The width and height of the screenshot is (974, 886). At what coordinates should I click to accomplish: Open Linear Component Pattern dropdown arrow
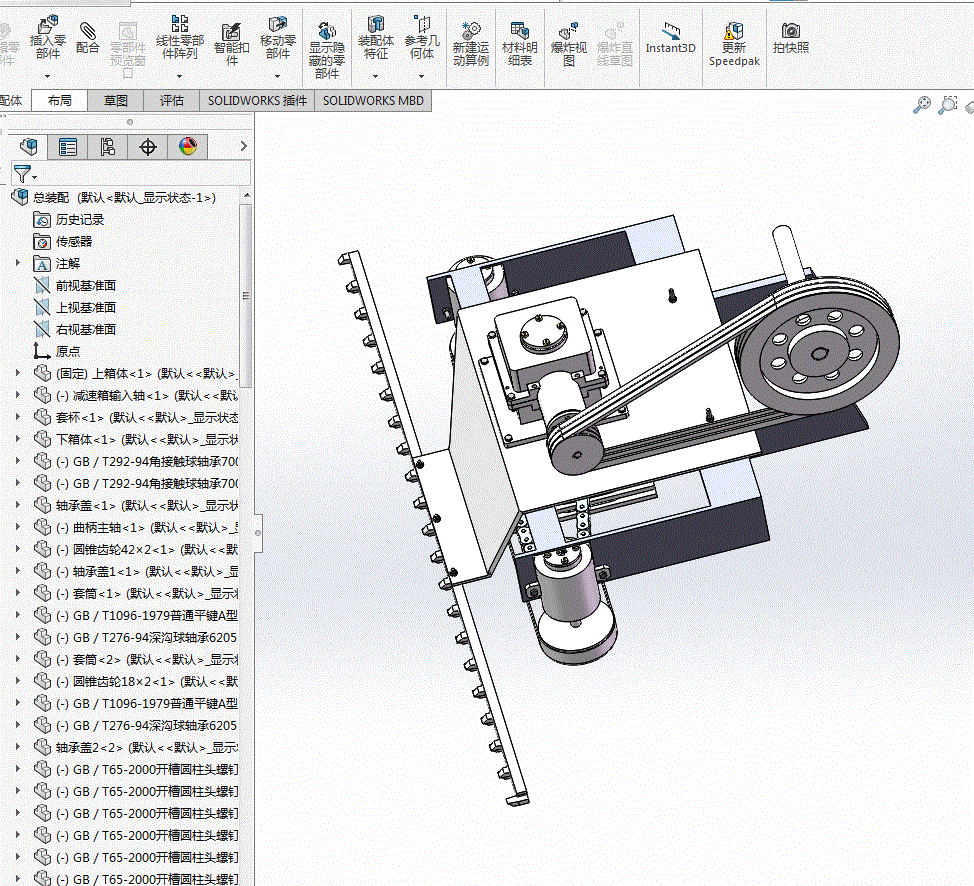179,75
